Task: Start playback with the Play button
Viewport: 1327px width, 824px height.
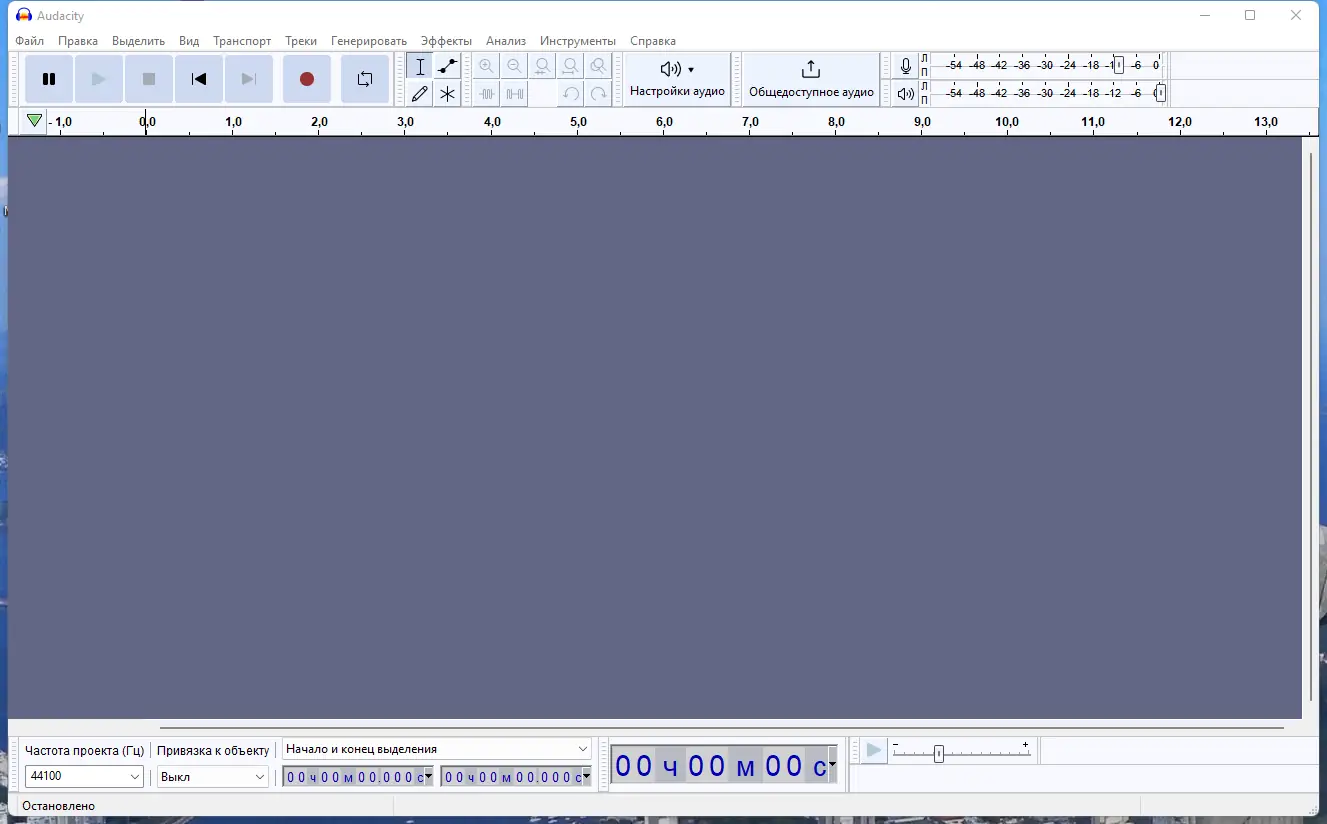Action: pyautogui.click(x=99, y=79)
